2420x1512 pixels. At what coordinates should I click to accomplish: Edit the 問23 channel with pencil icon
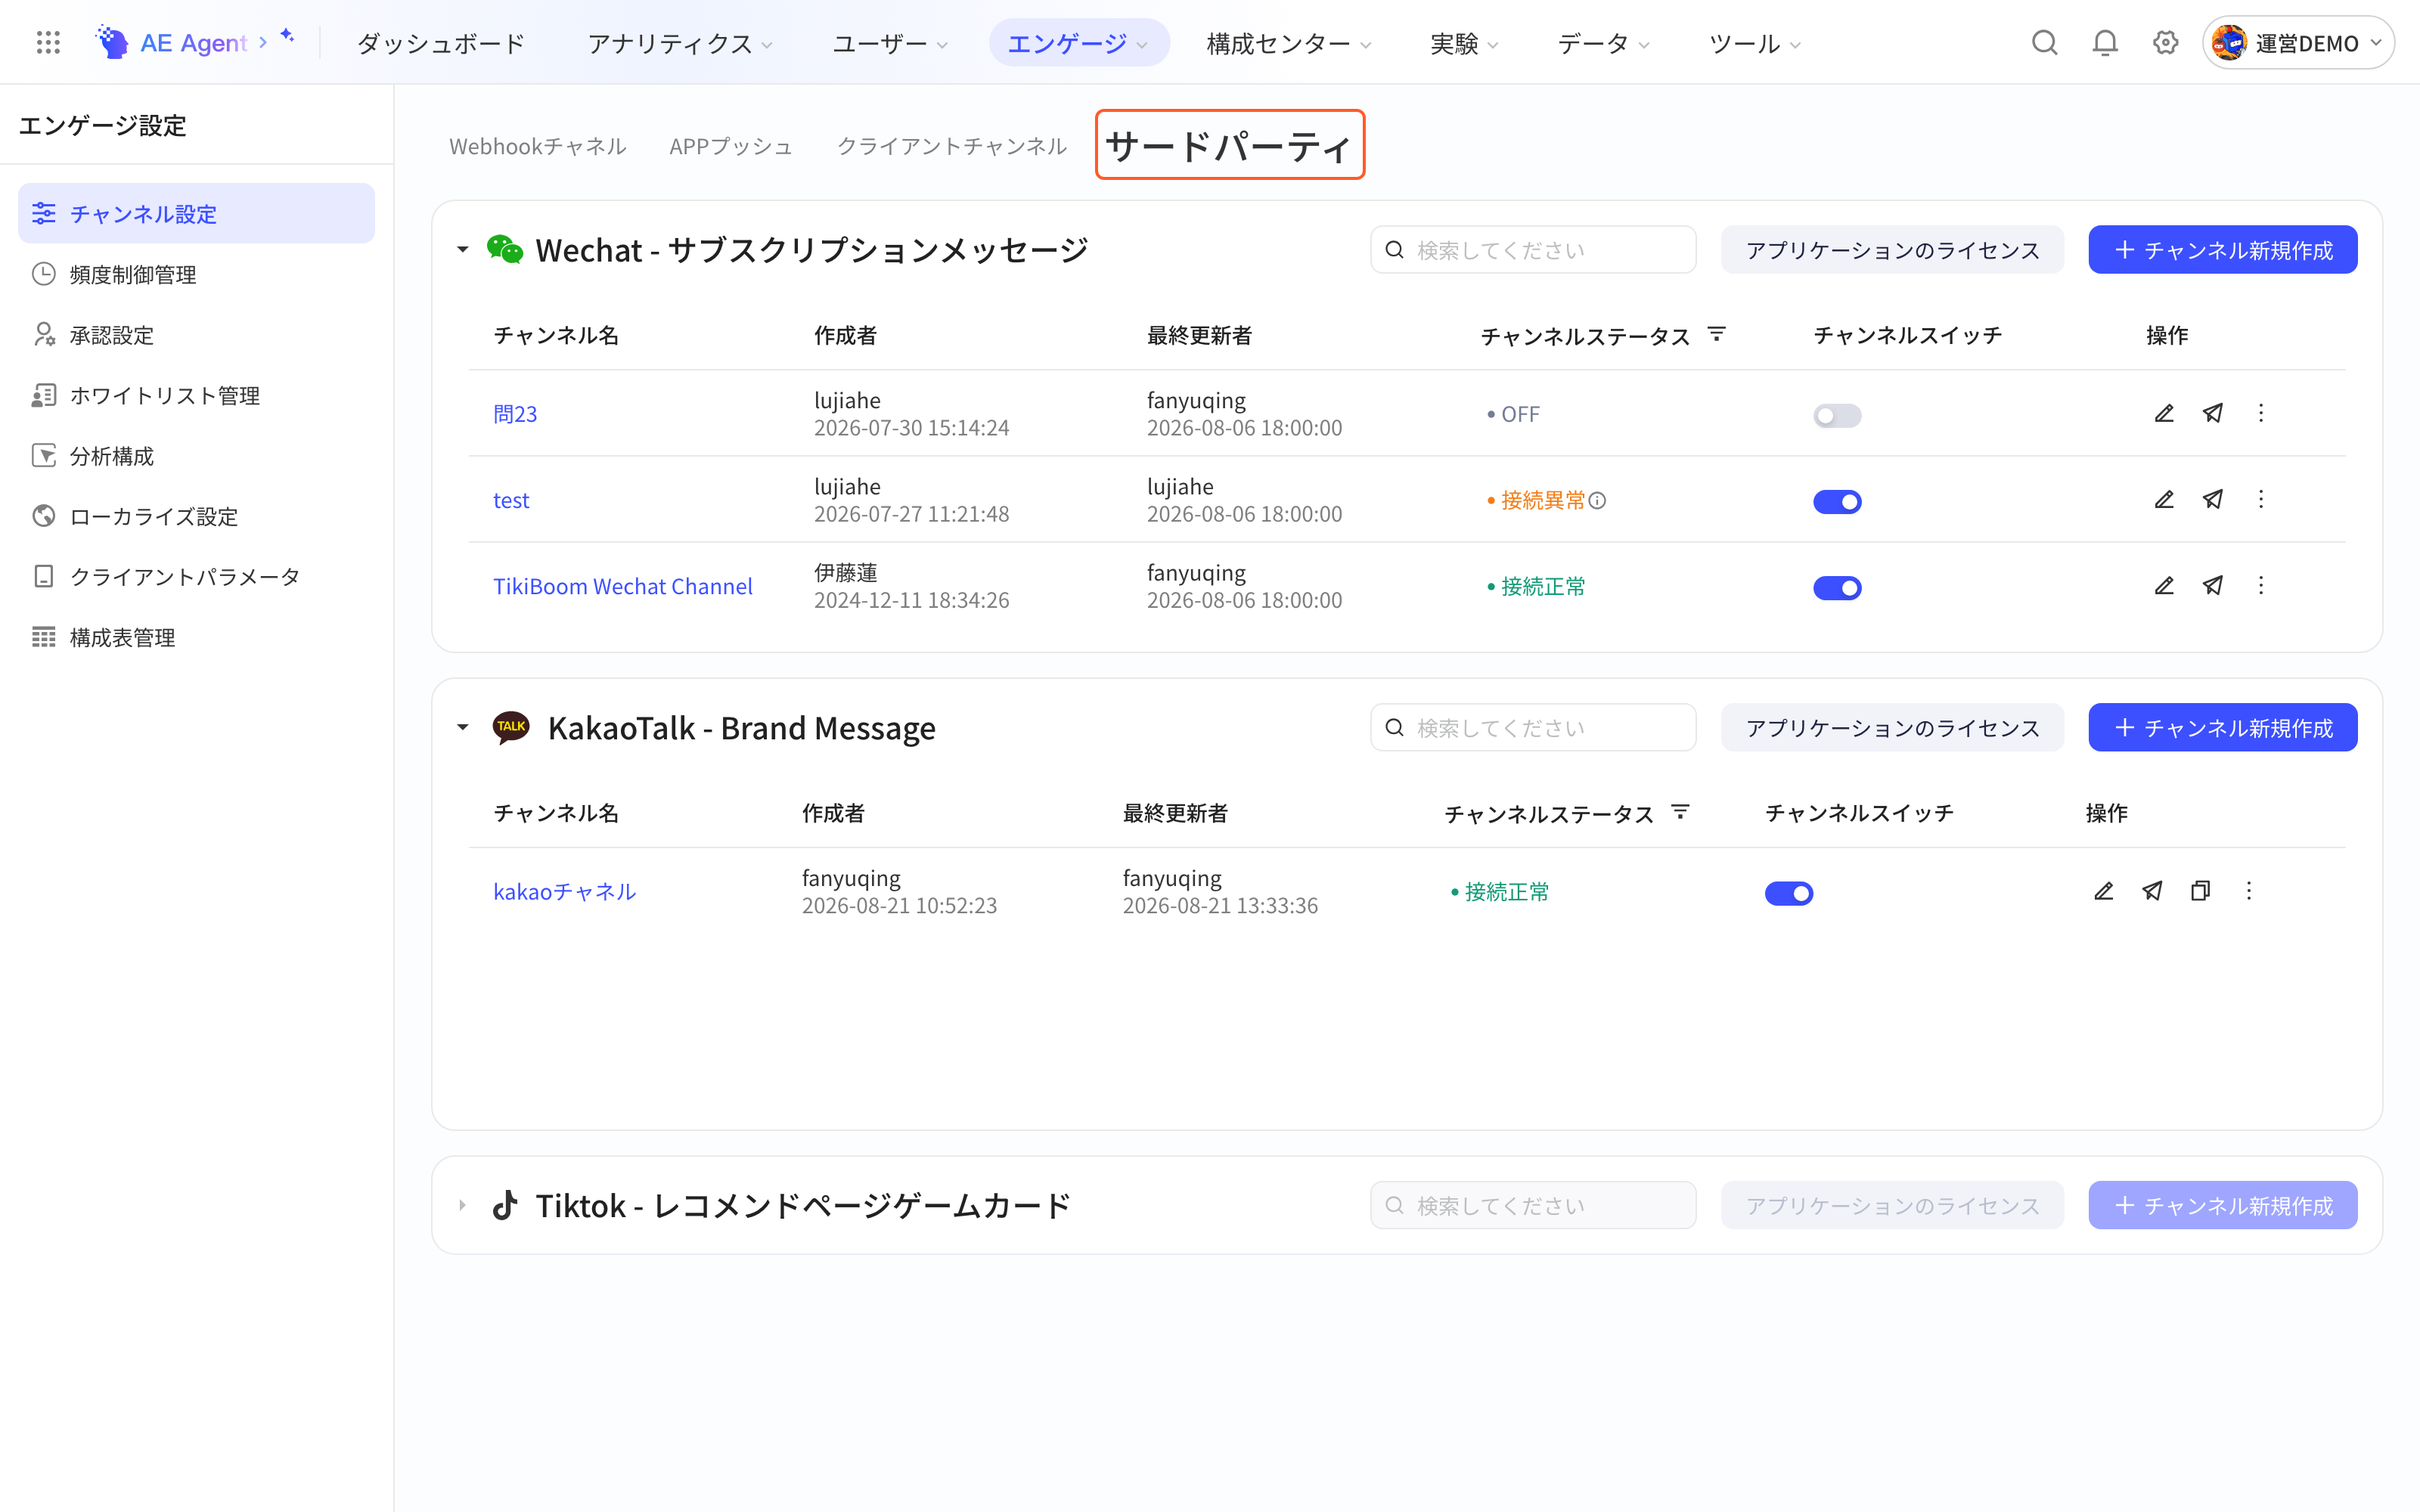pyautogui.click(x=2164, y=413)
